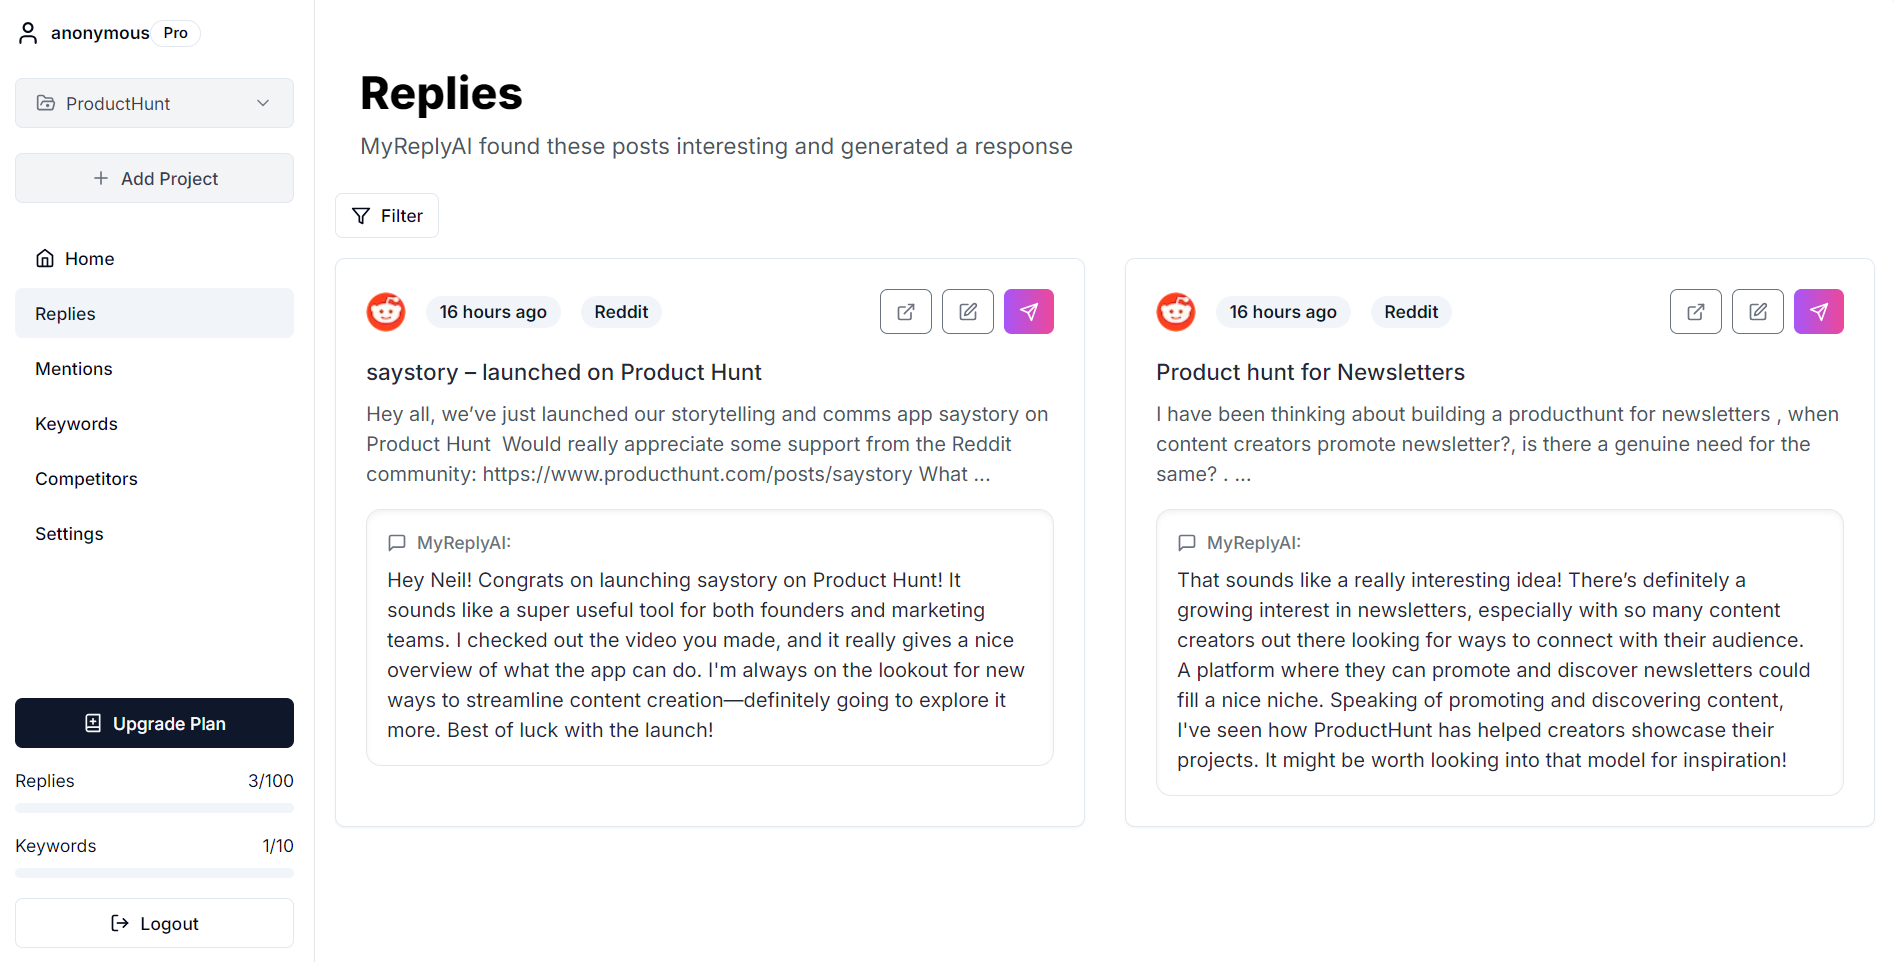Click the Reddit logo on the saystory card
The height and width of the screenshot is (962, 1894).
pyautogui.click(x=386, y=312)
